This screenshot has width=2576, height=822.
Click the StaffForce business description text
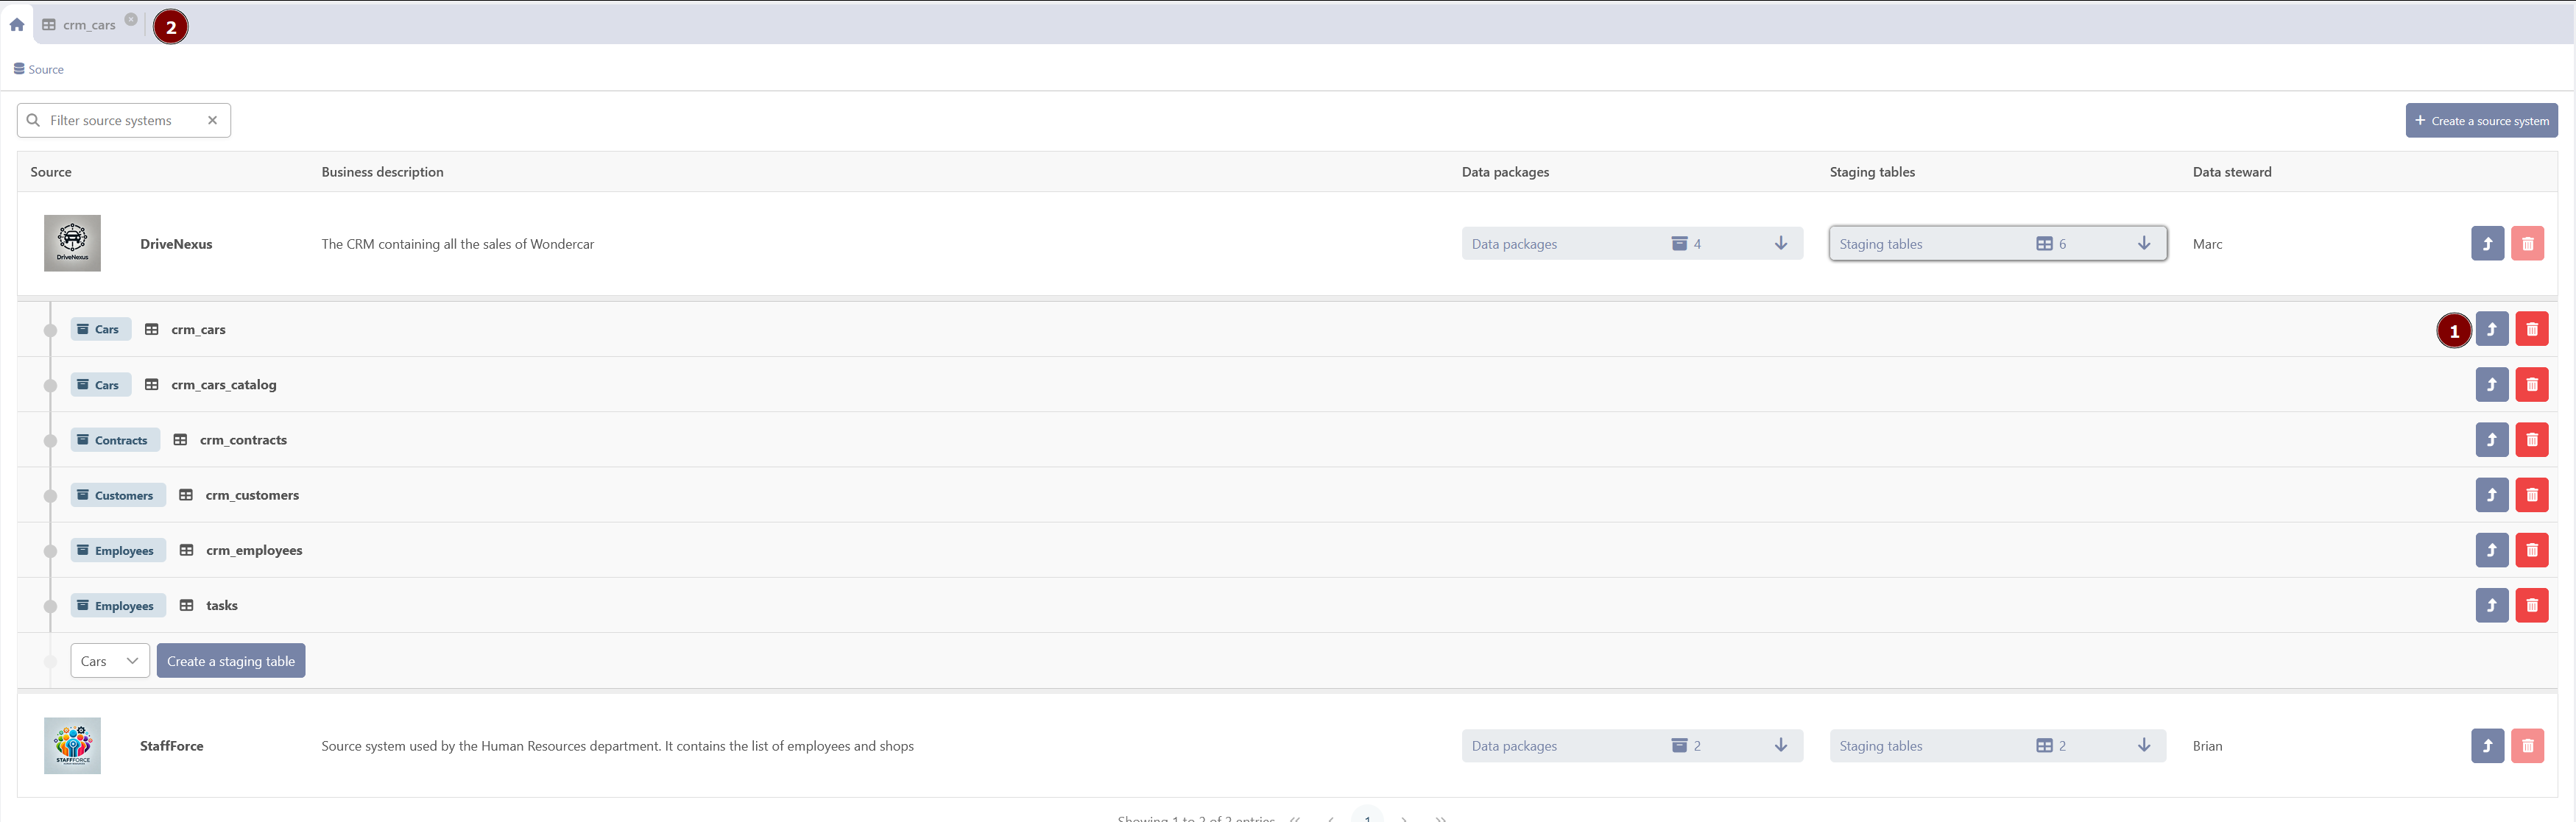[x=617, y=746]
